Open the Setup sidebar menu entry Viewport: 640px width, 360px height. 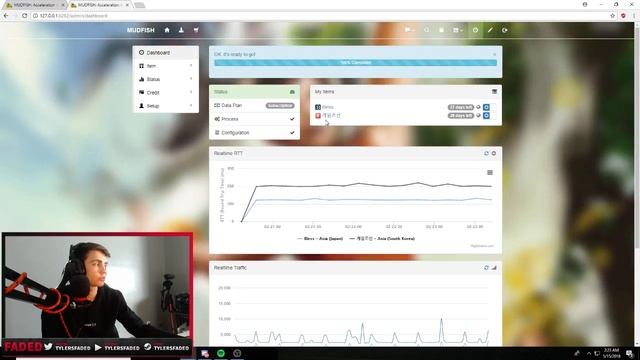point(166,106)
